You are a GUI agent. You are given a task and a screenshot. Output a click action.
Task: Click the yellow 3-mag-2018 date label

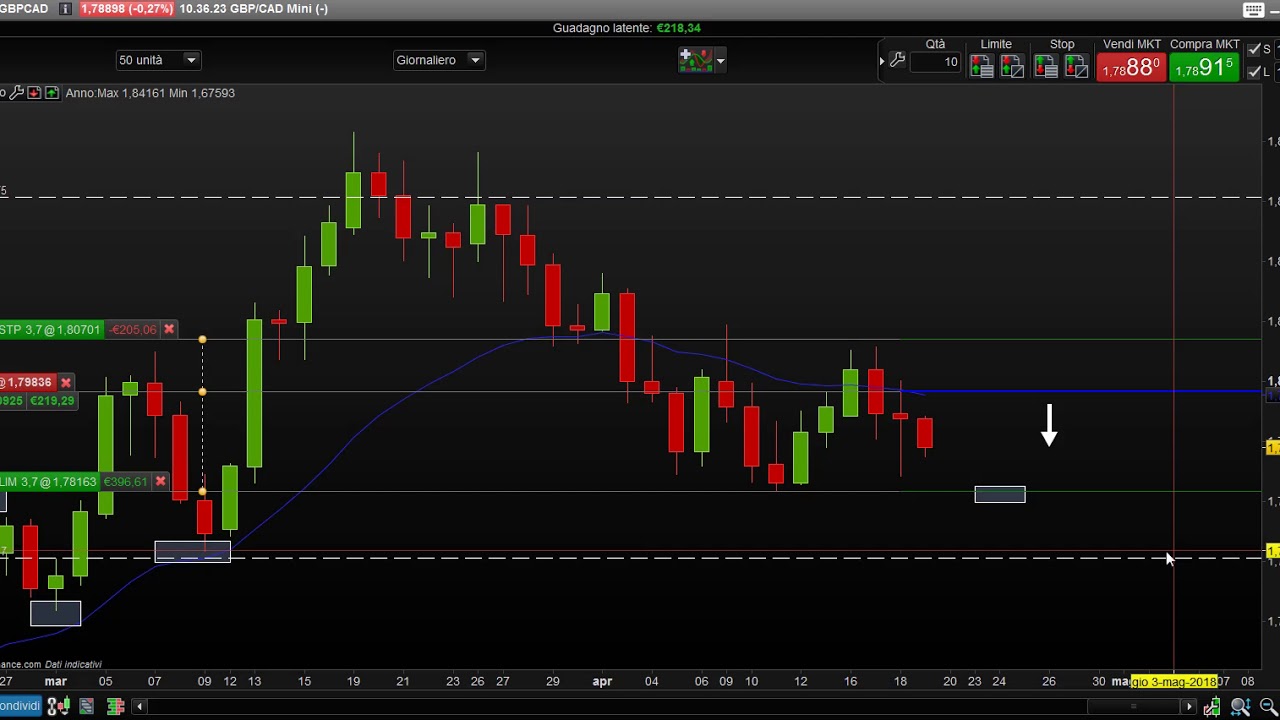point(1174,682)
